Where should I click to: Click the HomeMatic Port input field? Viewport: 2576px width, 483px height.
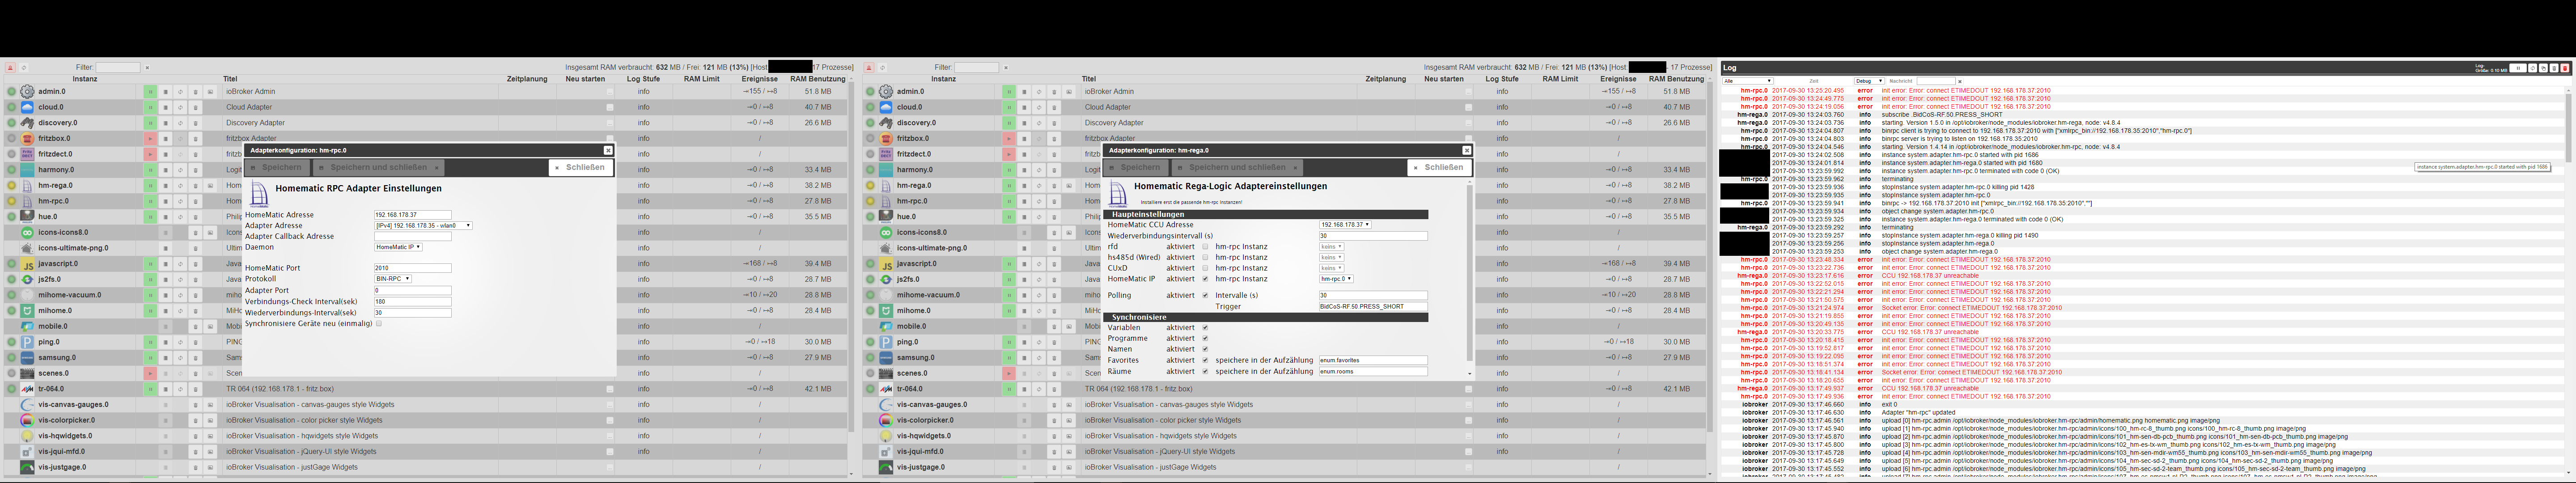pos(412,268)
